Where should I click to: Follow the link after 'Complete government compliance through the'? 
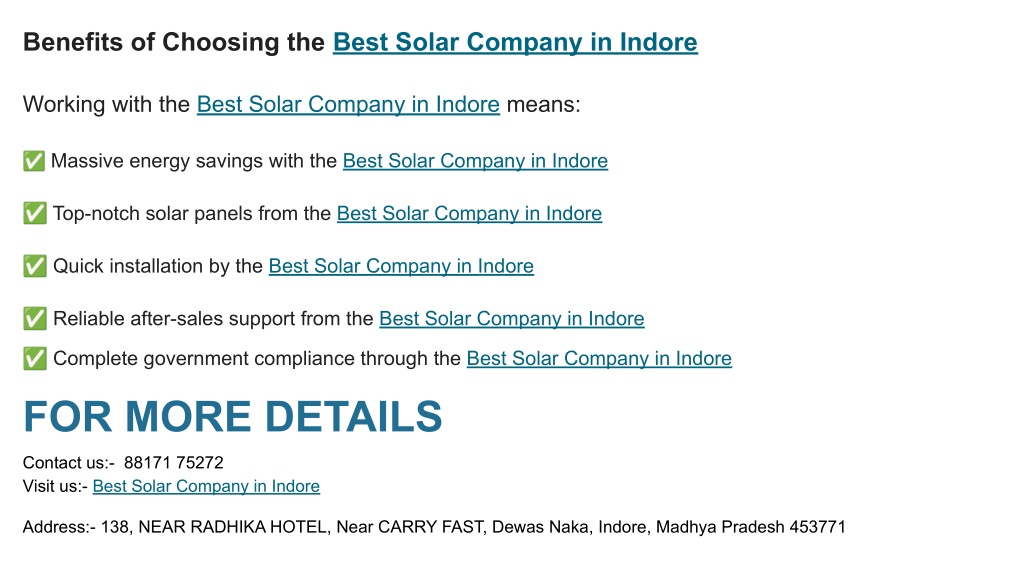599,359
